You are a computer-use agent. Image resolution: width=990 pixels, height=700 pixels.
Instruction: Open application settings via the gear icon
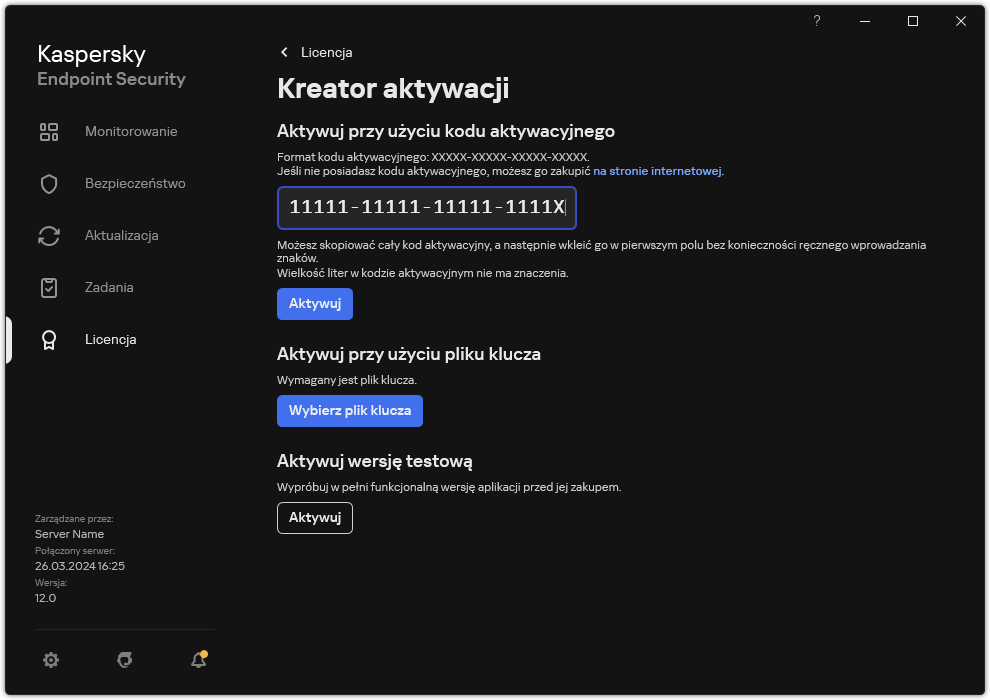51,660
